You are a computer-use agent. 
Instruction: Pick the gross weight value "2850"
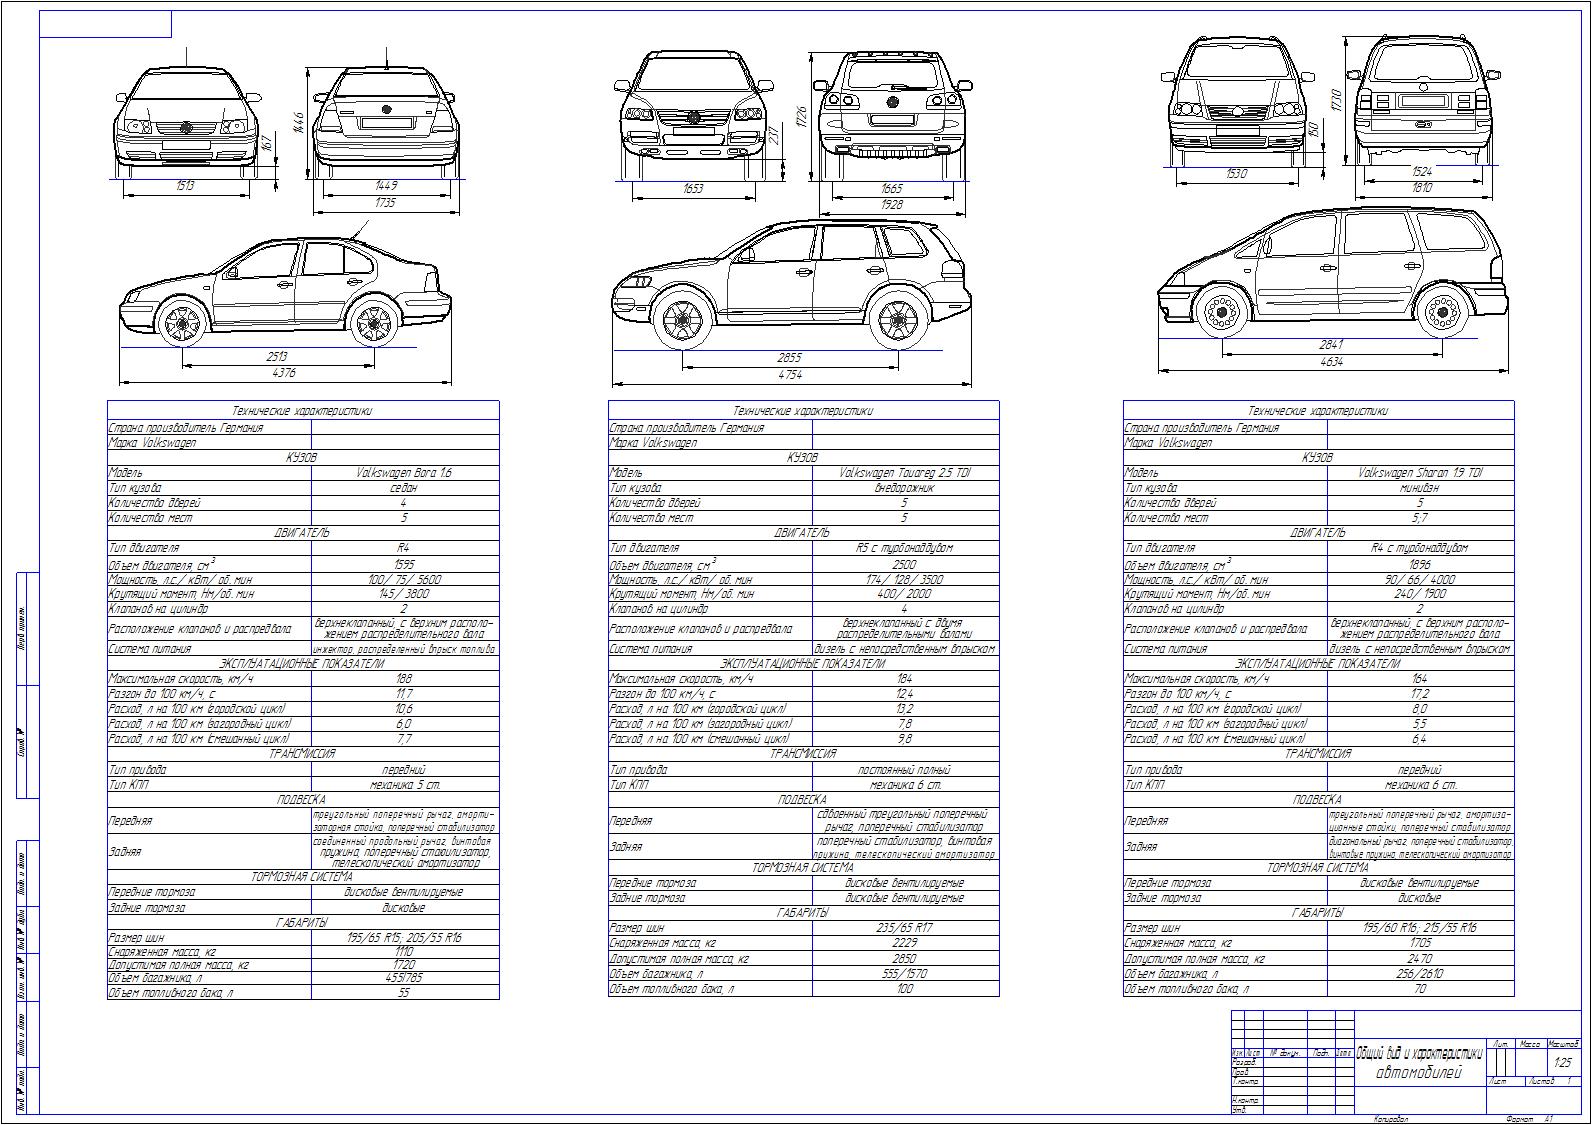coord(905,958)
